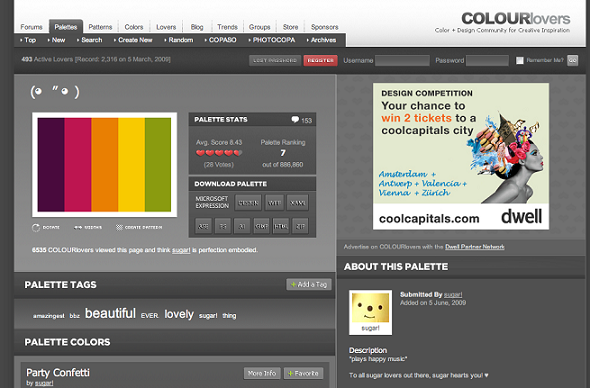
Task: Click the orange palette stripe
Action: (105, 164)
